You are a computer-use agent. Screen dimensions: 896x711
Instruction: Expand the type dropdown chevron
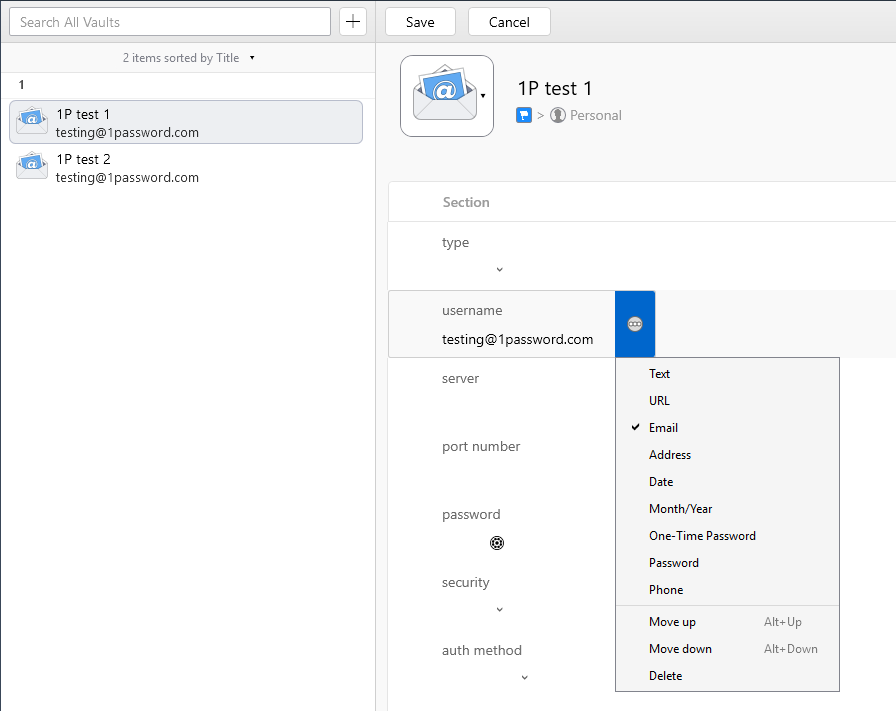[x=499, y=269]
